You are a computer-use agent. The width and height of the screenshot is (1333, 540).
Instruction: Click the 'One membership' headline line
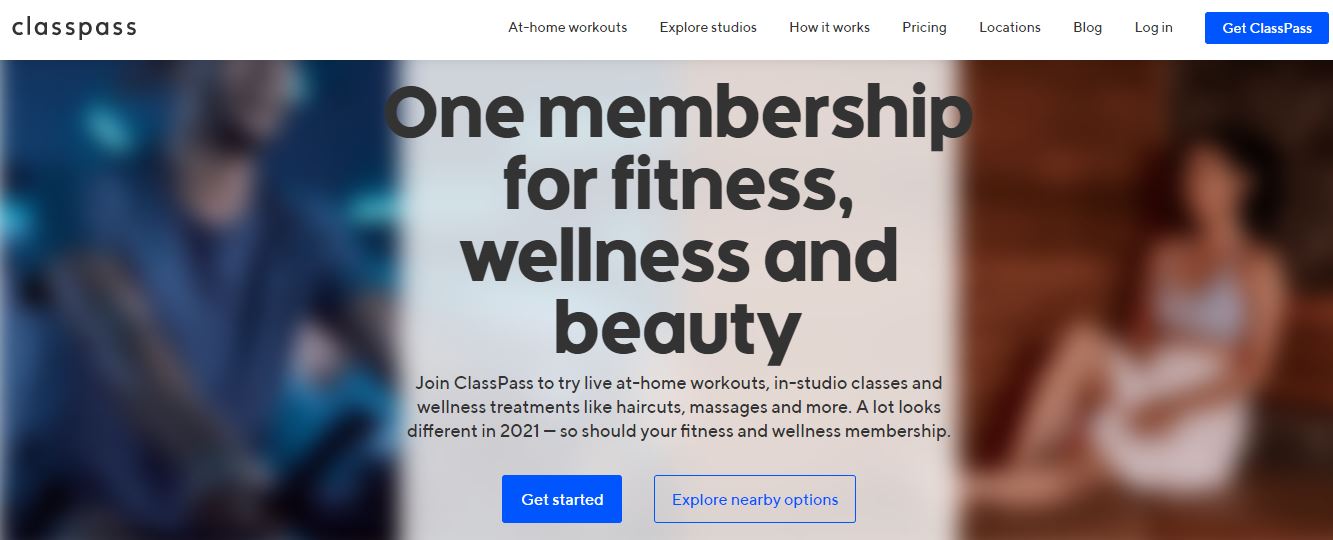[678, 114]
